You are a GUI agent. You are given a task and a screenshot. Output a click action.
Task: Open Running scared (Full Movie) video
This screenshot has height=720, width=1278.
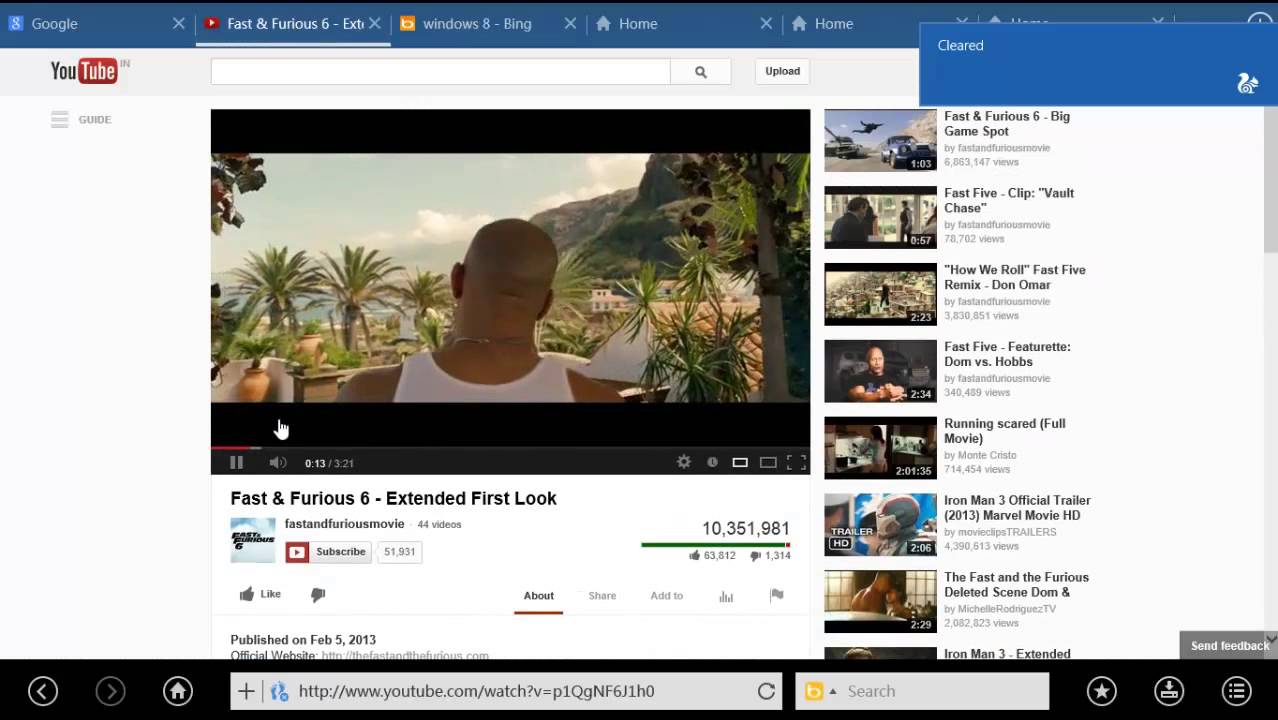click(x=1004, y=431)
